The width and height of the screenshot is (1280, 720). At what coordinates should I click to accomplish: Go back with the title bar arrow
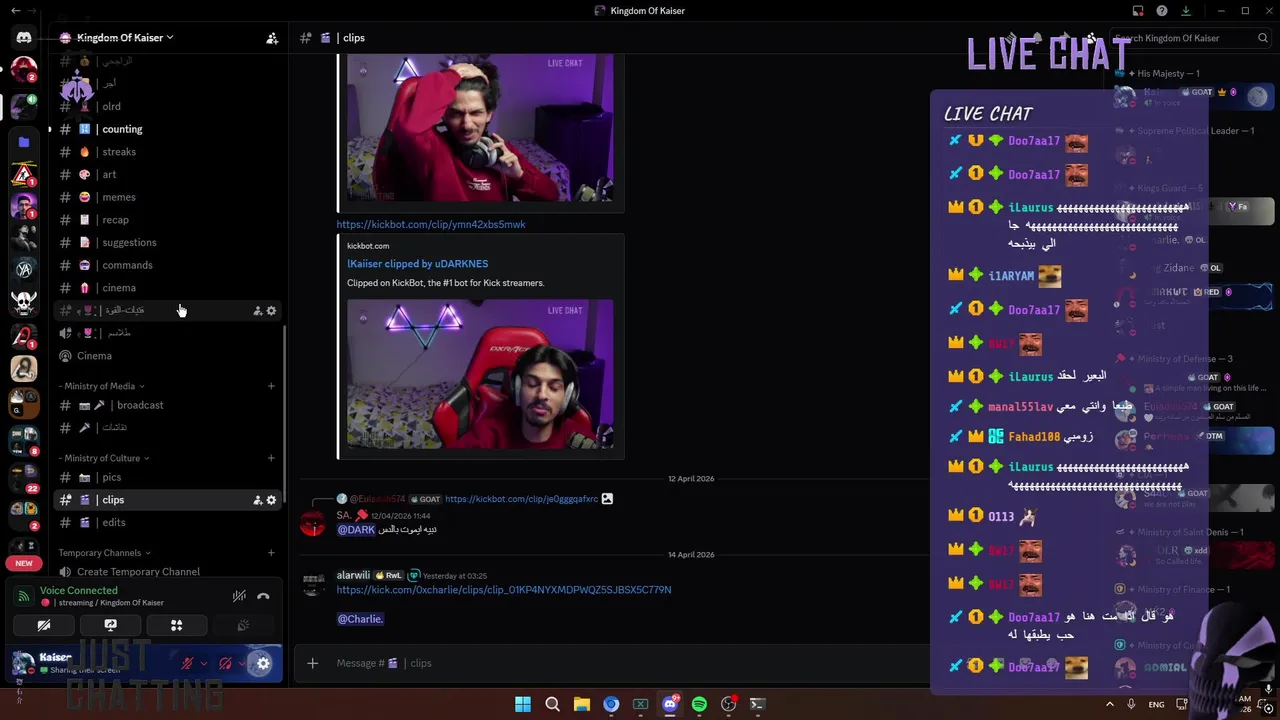pyautogui.click(x=15, y=11)
